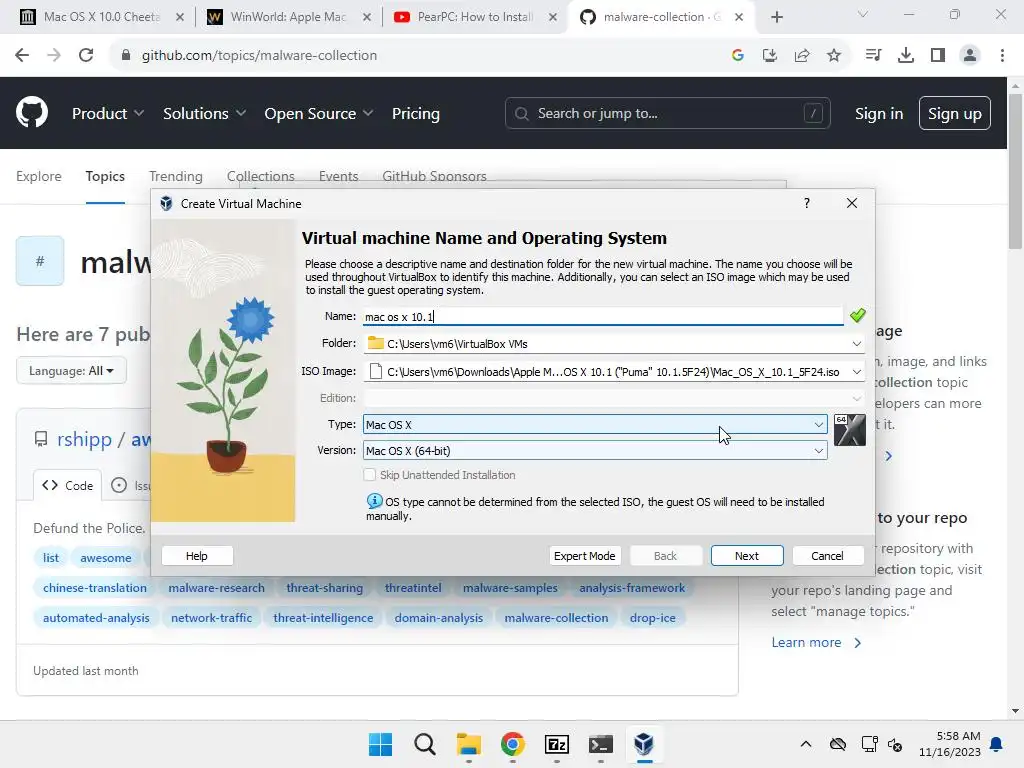Switch to the PearPC: How to Install tab
The width and height of the screenshot is (1024, 768).
tap(475, 17)
